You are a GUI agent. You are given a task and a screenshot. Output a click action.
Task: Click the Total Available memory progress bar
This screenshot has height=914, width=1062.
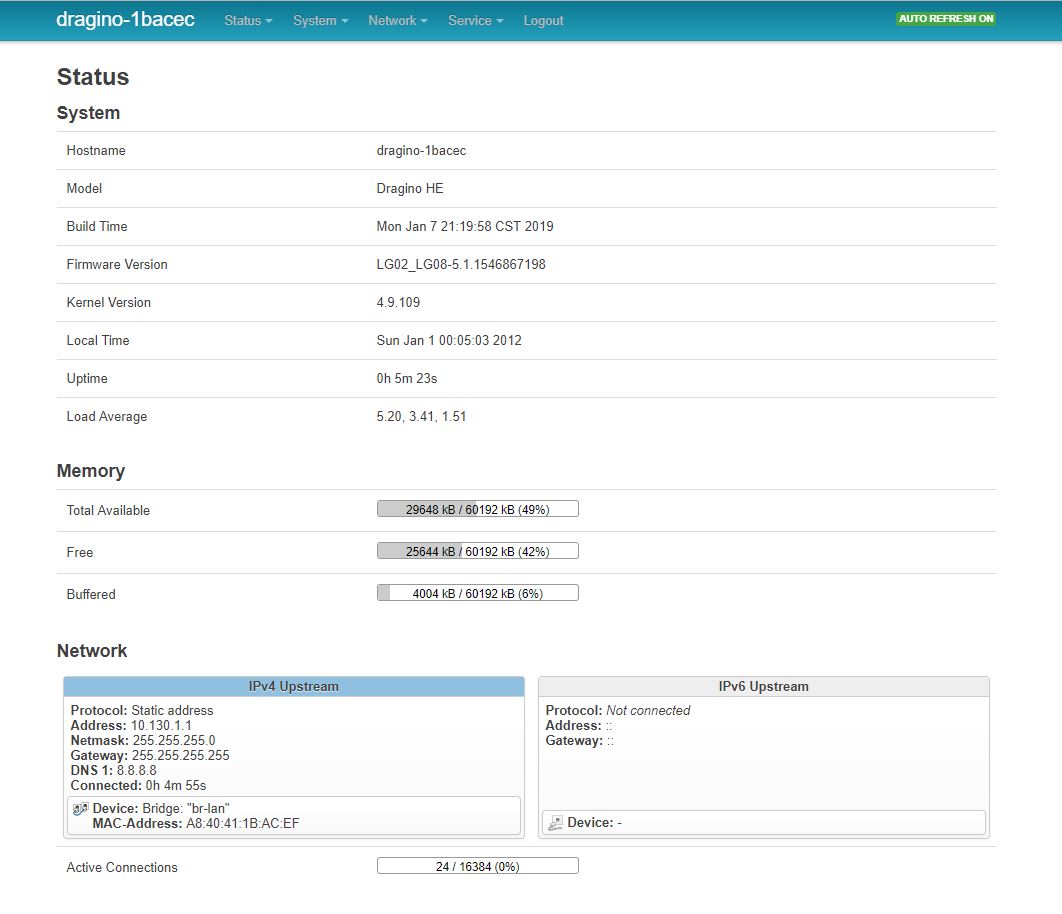[x=477, y=508]
